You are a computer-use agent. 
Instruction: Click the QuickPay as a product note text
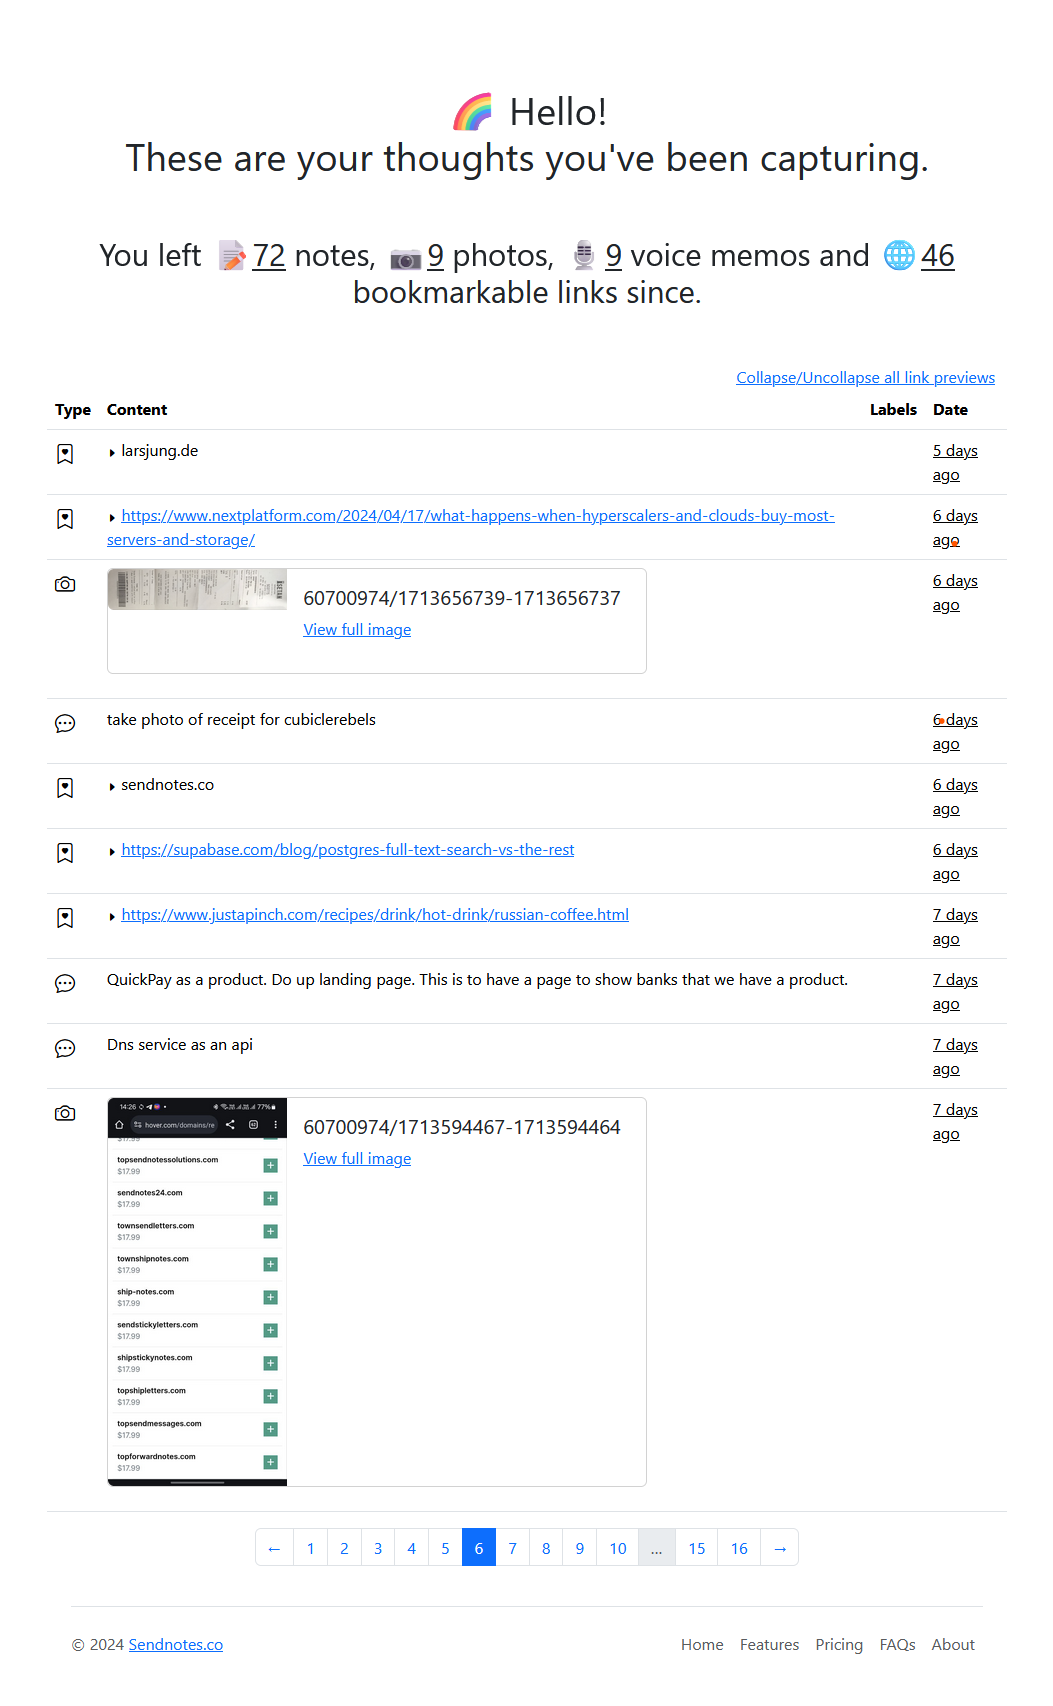click(477, 980)
